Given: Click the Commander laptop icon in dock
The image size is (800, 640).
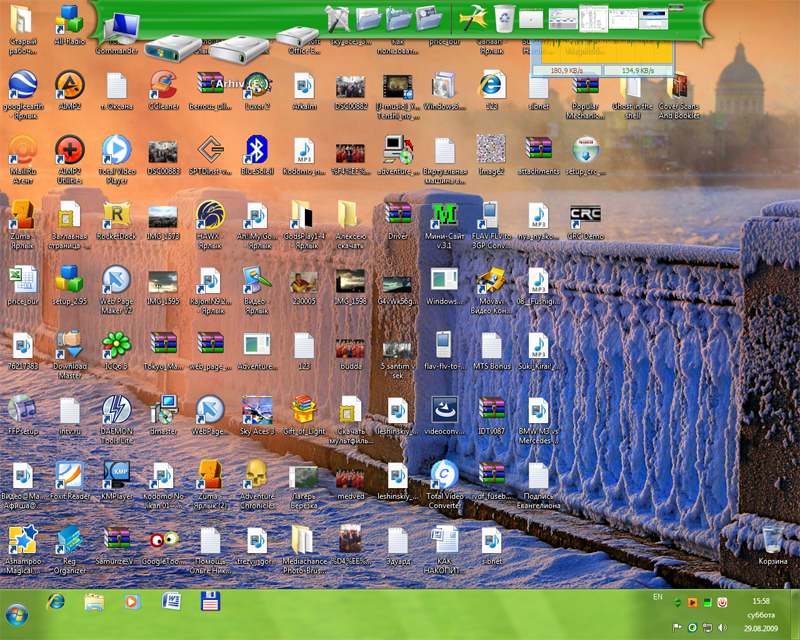Looking at the screenshot, I should (x=122, y=25).
